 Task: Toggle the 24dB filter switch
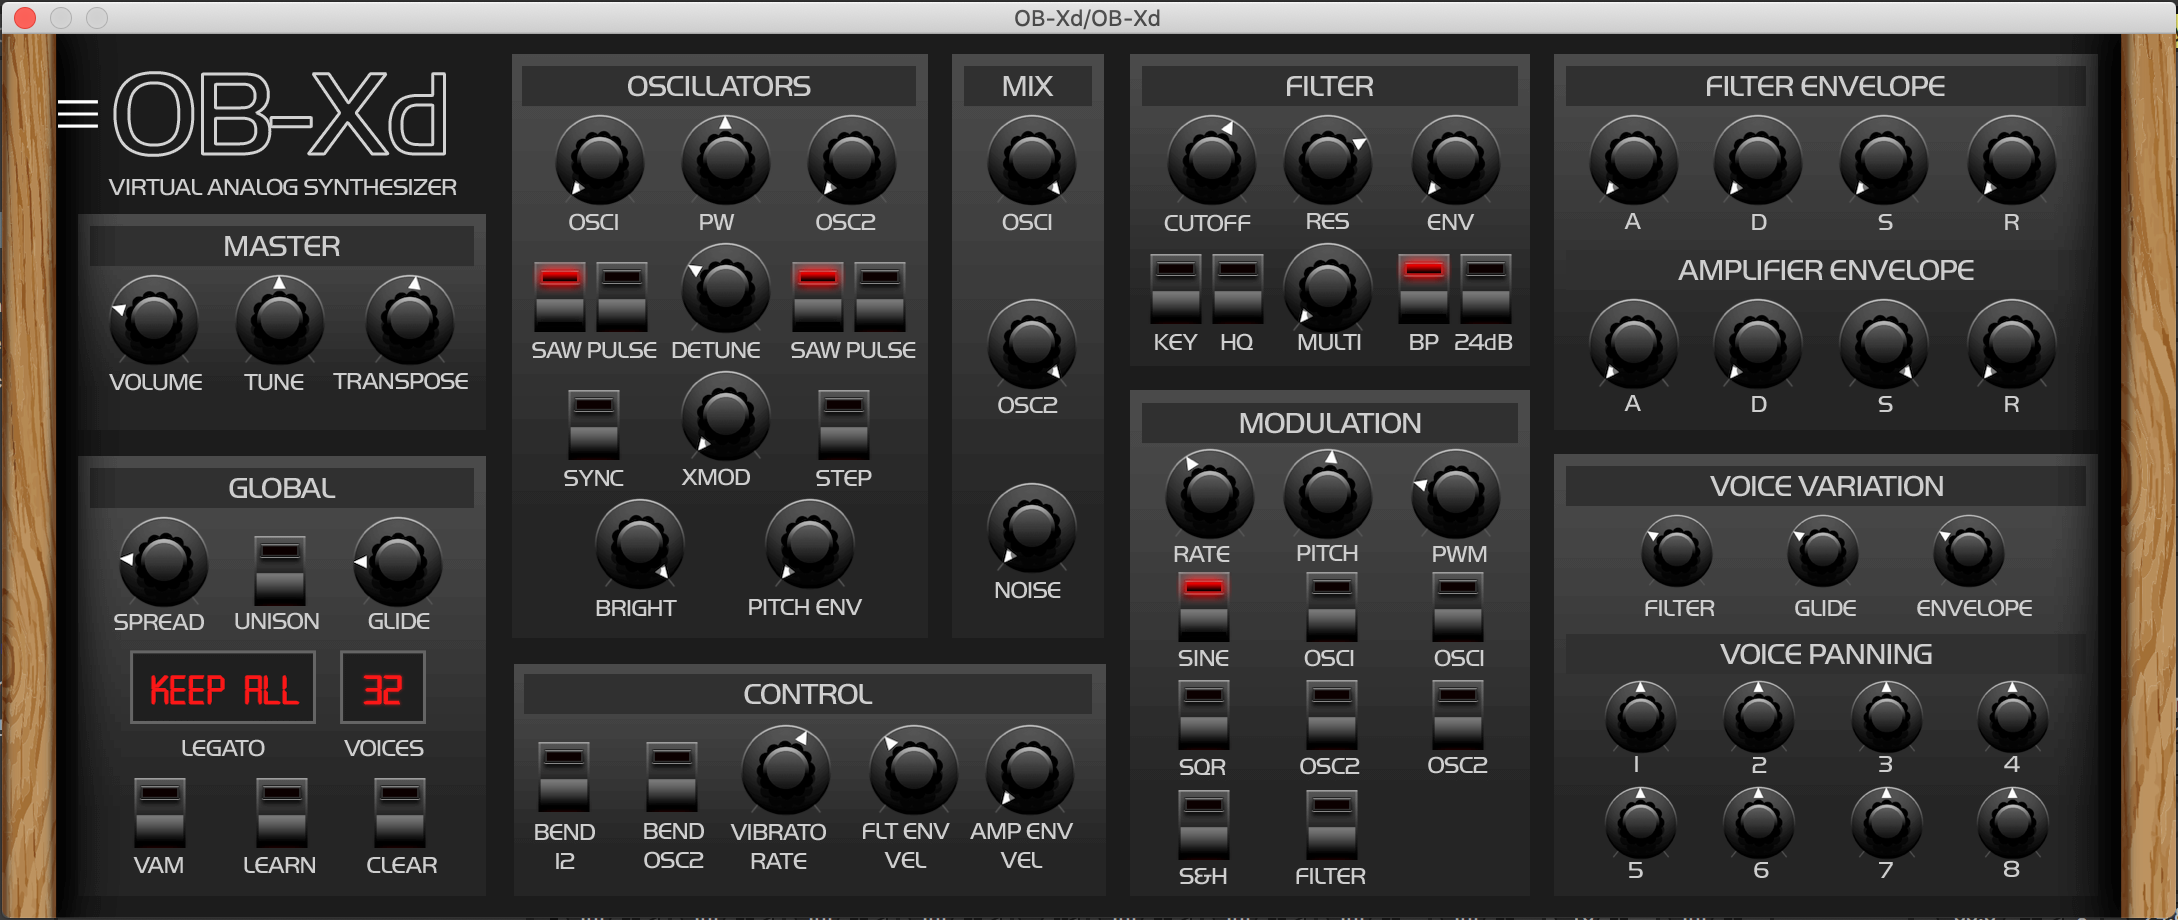[1486, 288]
